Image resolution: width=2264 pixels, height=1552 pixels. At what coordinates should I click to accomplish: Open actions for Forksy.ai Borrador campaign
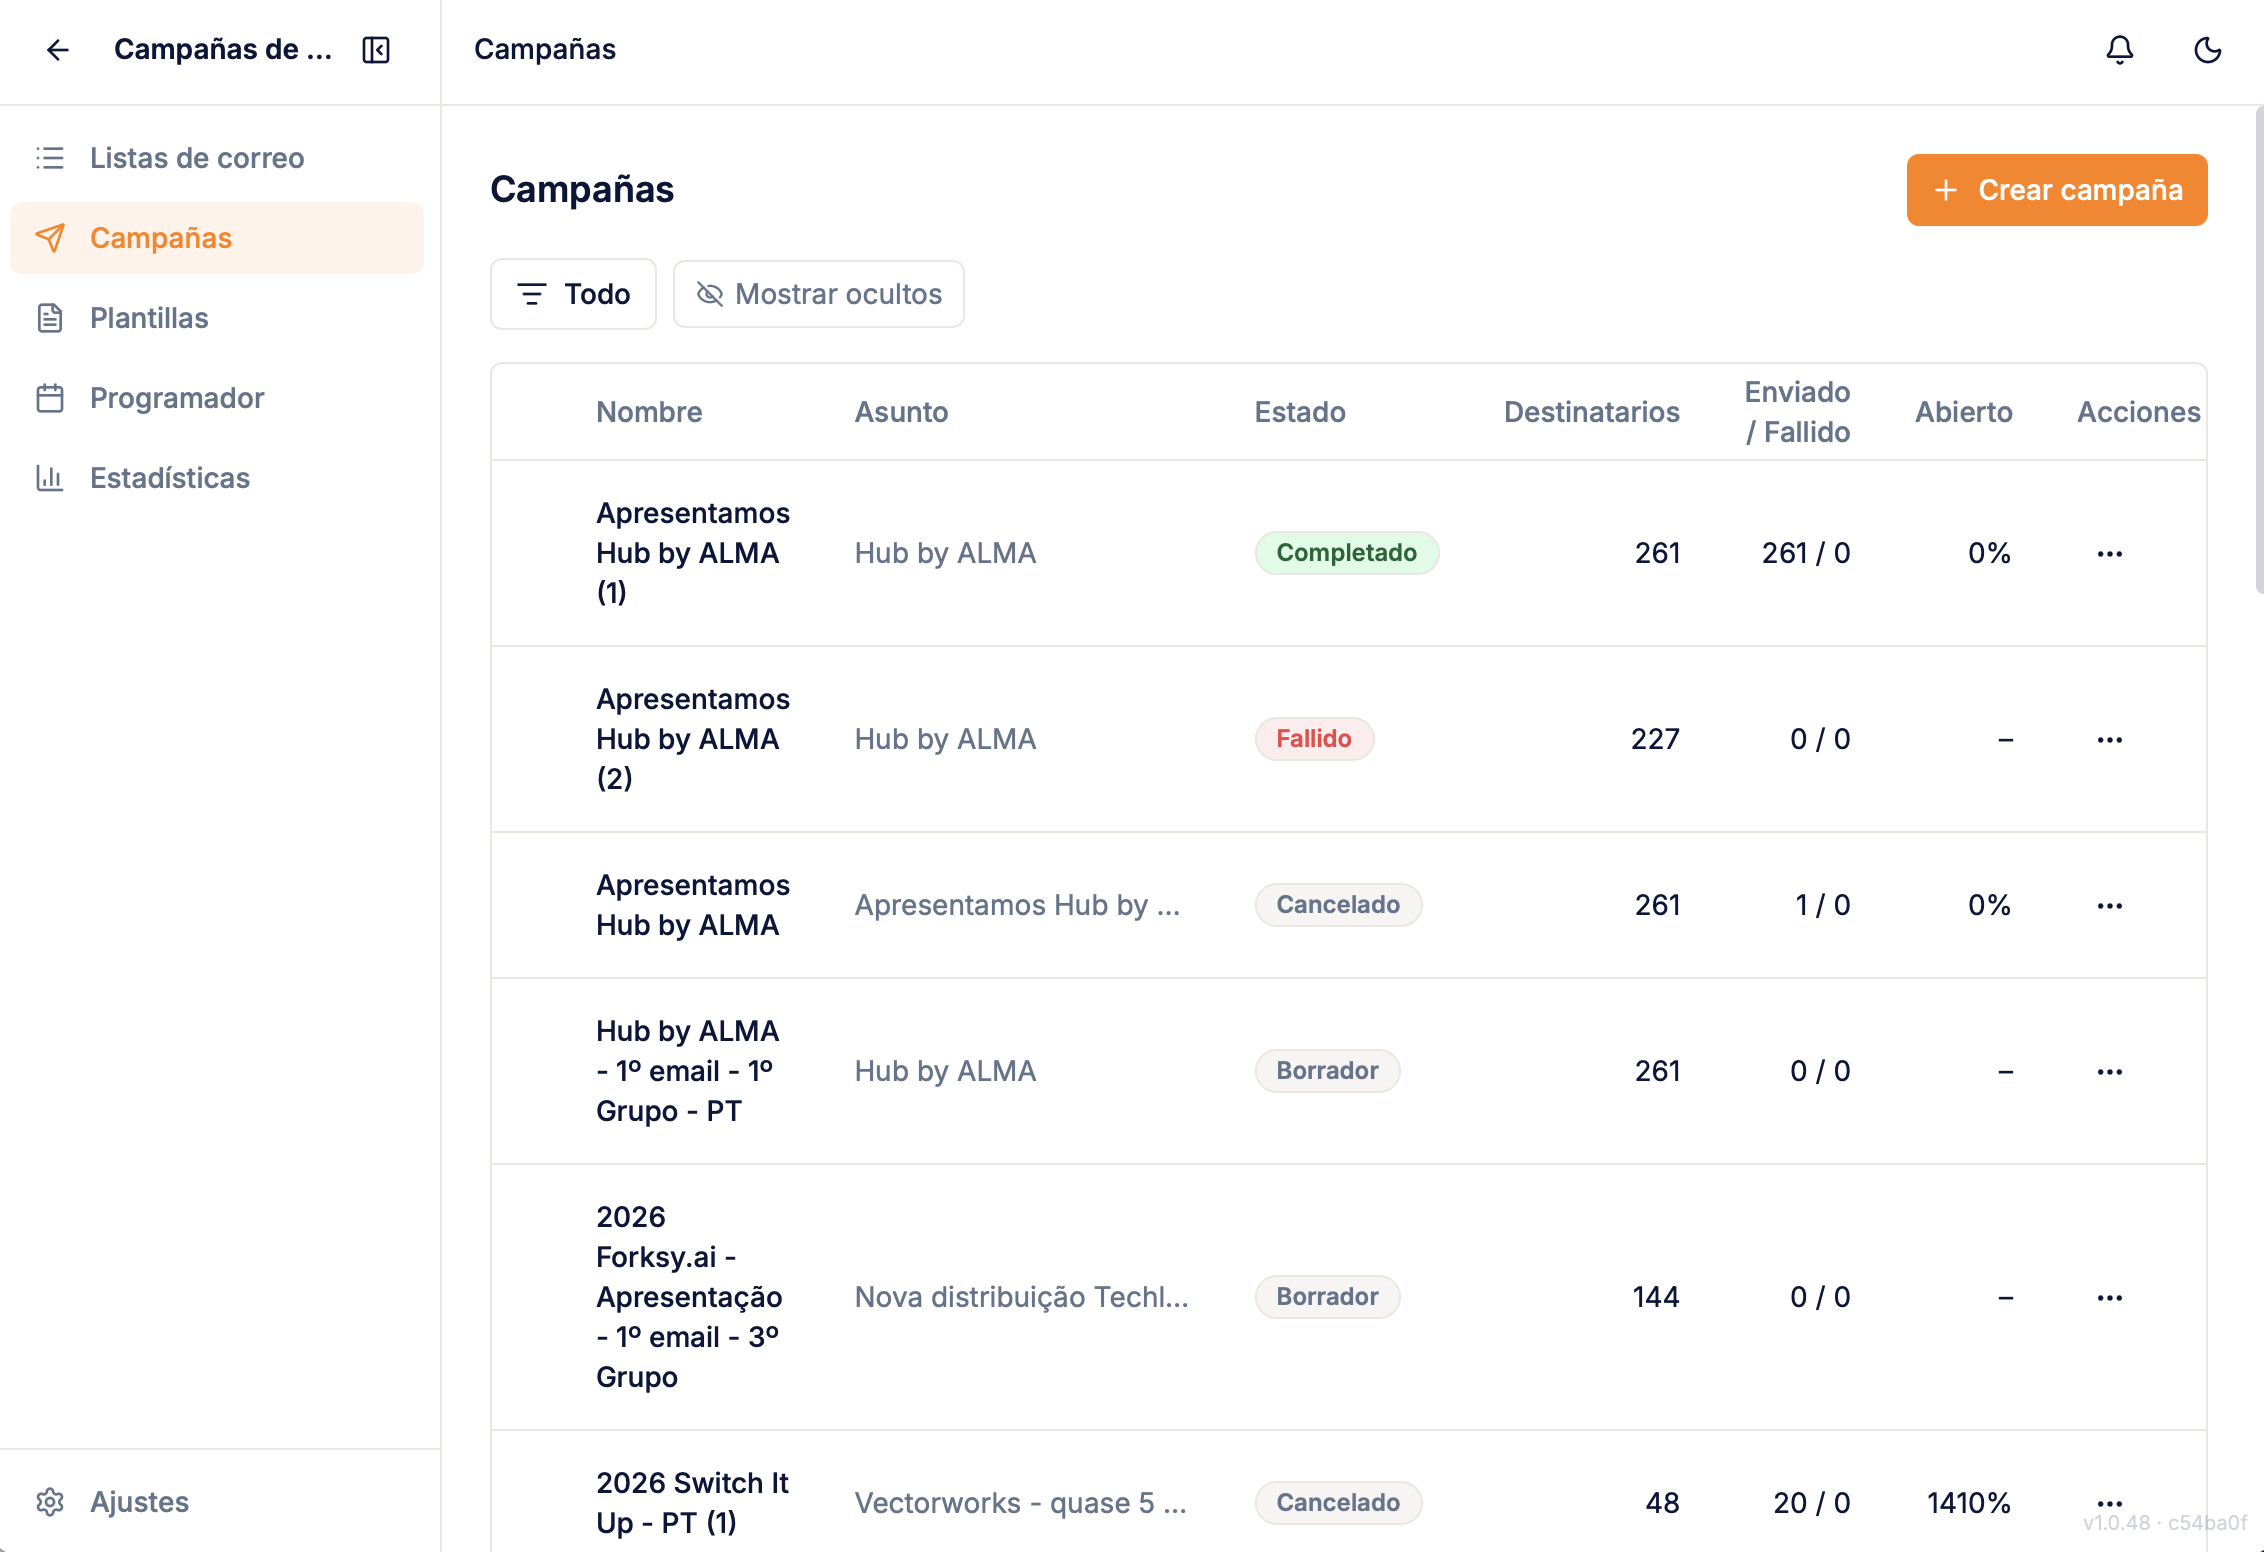[2109, 1297]
